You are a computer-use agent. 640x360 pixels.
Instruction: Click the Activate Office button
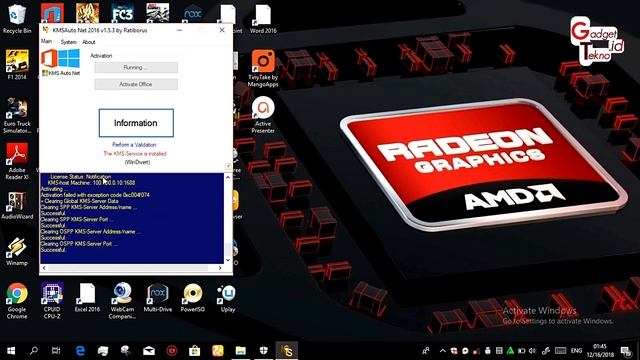point(136,84)
